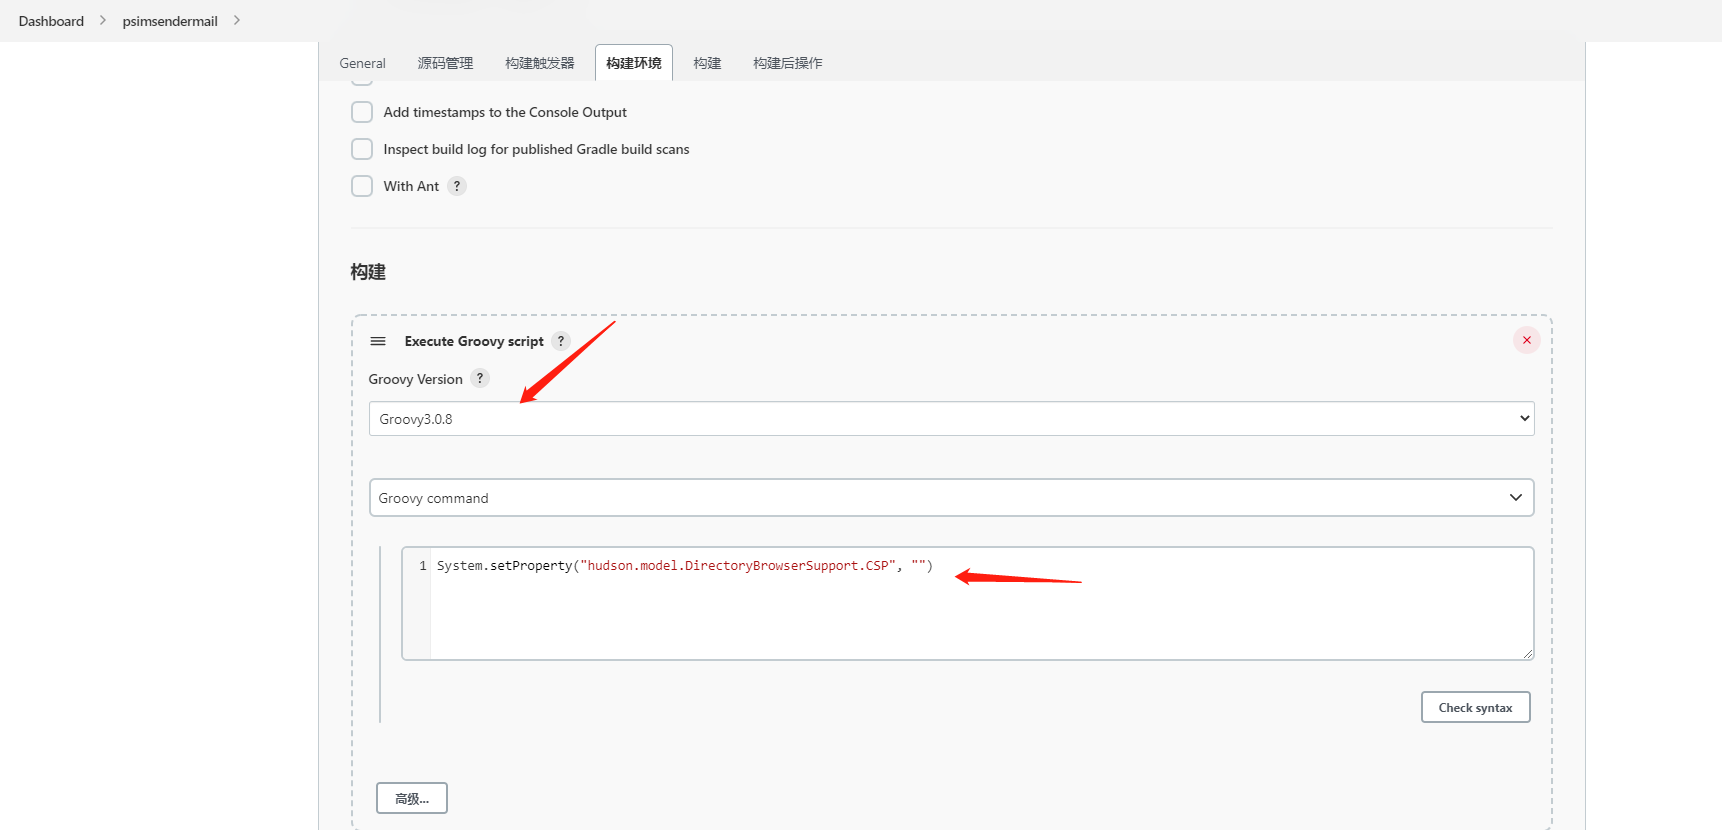Click resize grip of Groovy script textarea

point(1527,654)
